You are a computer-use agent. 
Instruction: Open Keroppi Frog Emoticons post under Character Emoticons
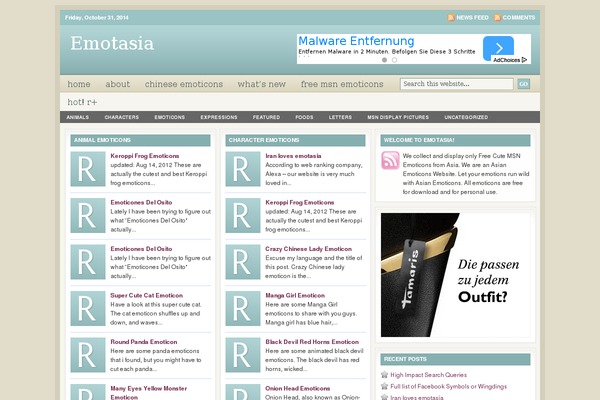(x=300, y=202)
